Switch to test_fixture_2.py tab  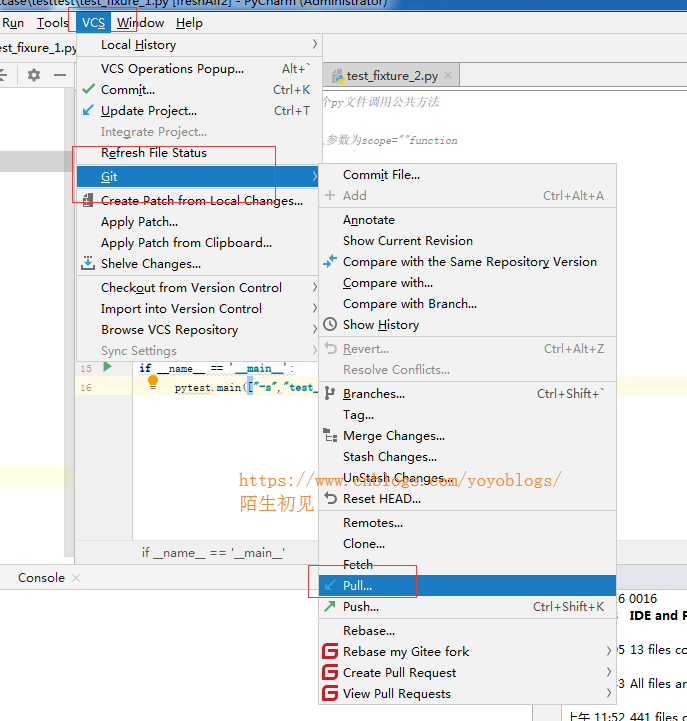[x=392, y=75]
